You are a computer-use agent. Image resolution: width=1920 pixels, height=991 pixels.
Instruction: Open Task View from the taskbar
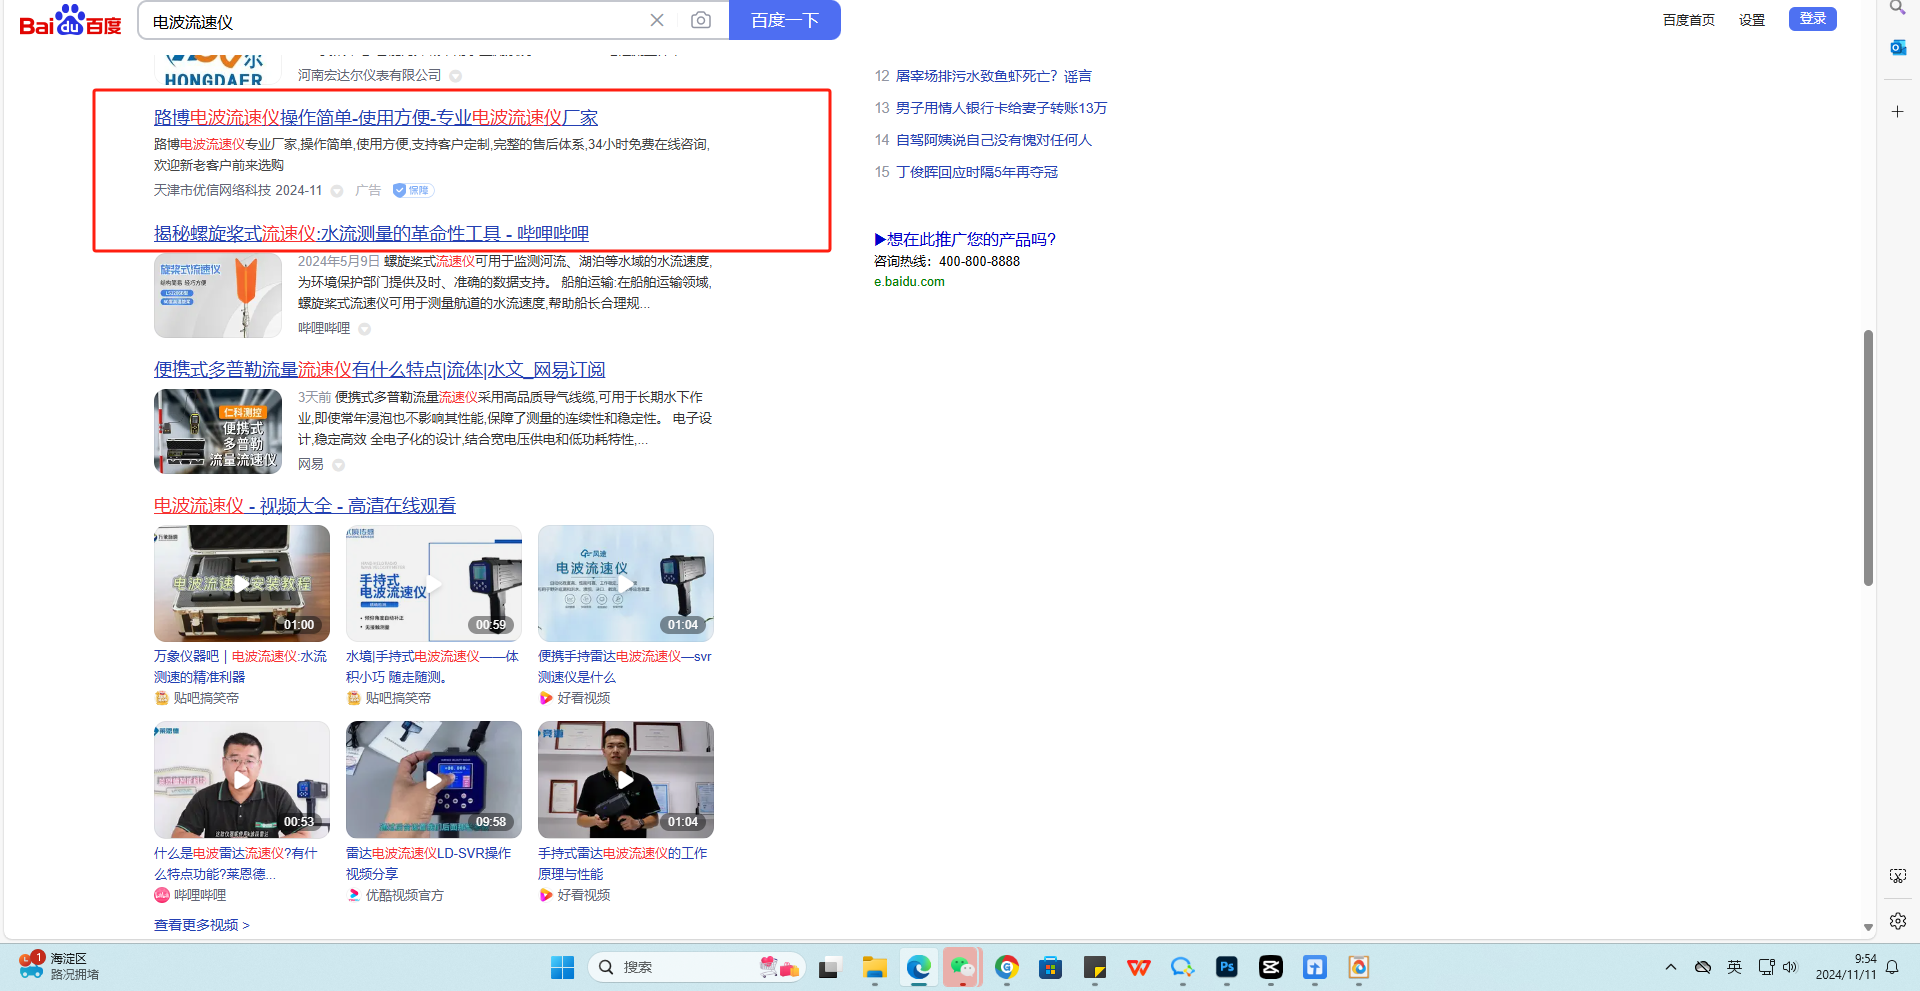[829, 967]
